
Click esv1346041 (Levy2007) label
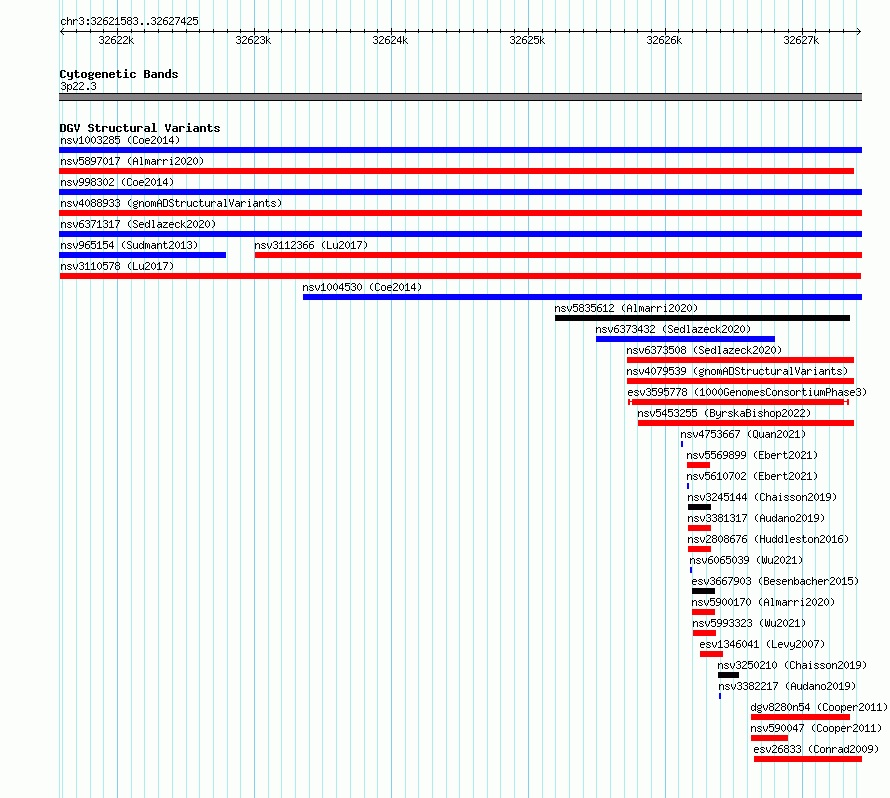tap(762, 644)
